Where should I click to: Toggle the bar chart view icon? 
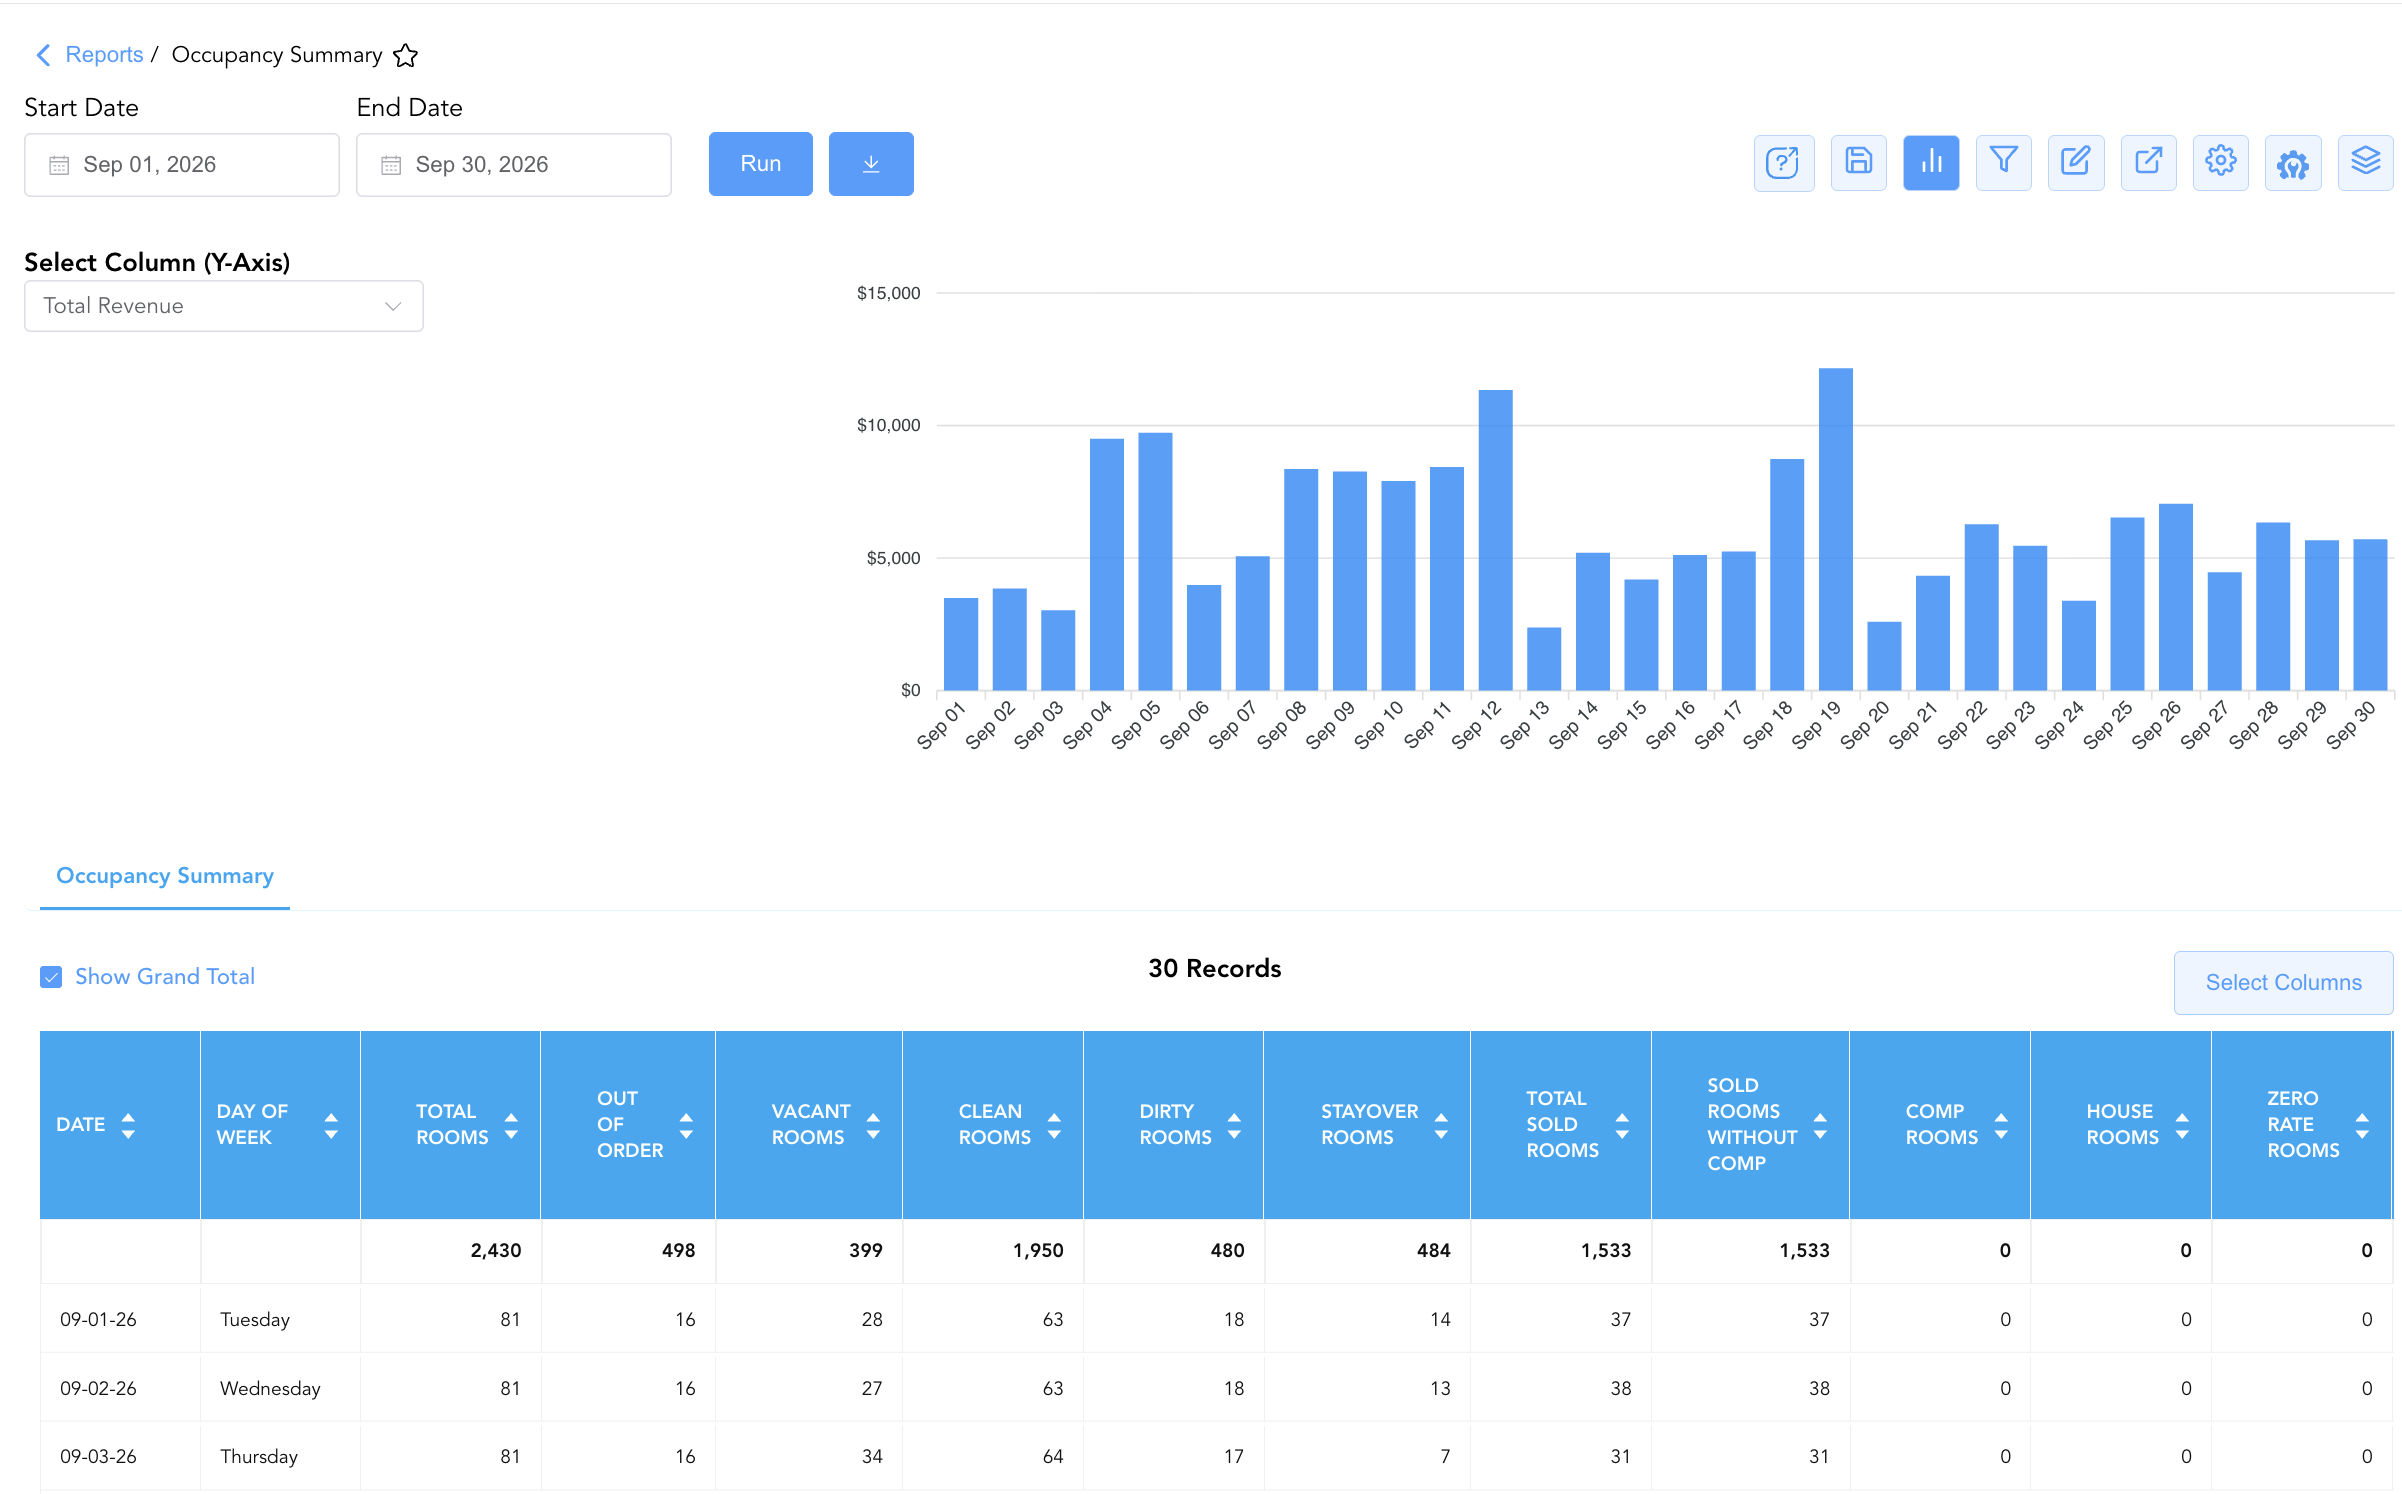click(1931, 162)
